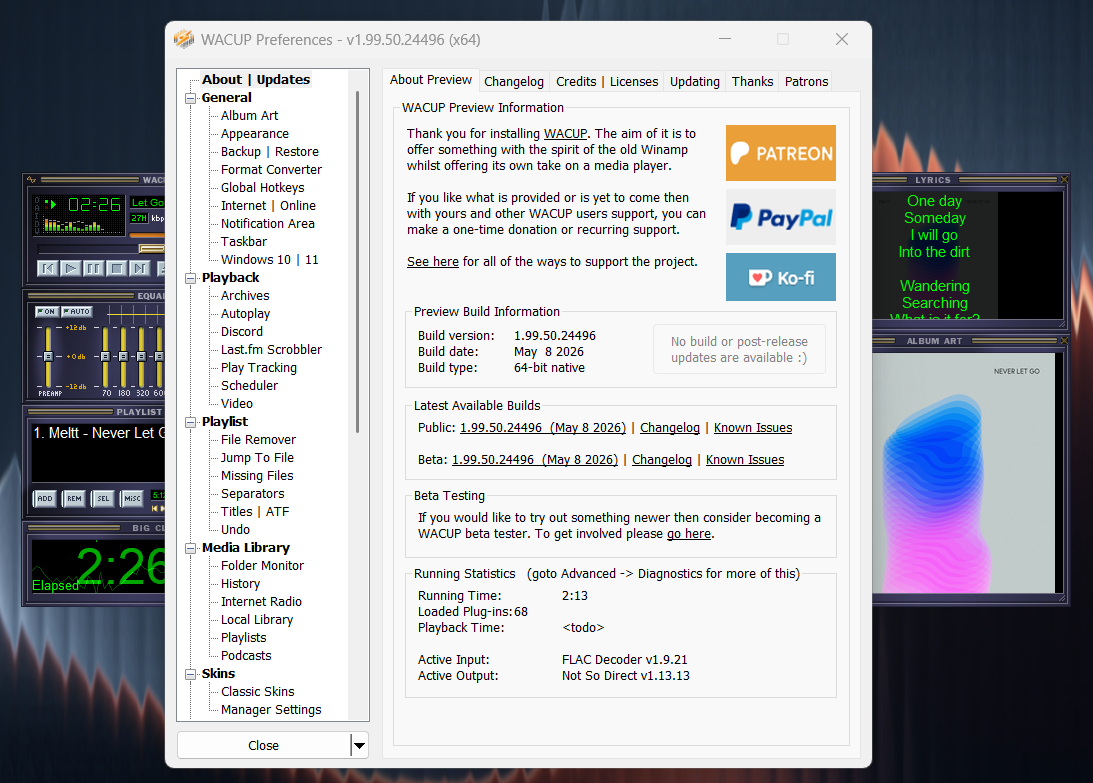Open the dropdown arrow beside Close button
The height and width of the screenshot is (783, 1093).
click(x=359, y=745)
